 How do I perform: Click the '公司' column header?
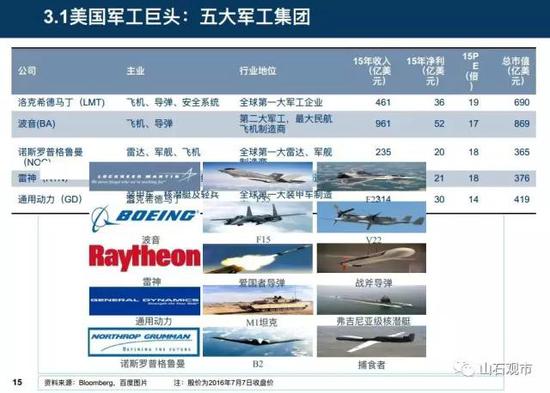(27, 71)
